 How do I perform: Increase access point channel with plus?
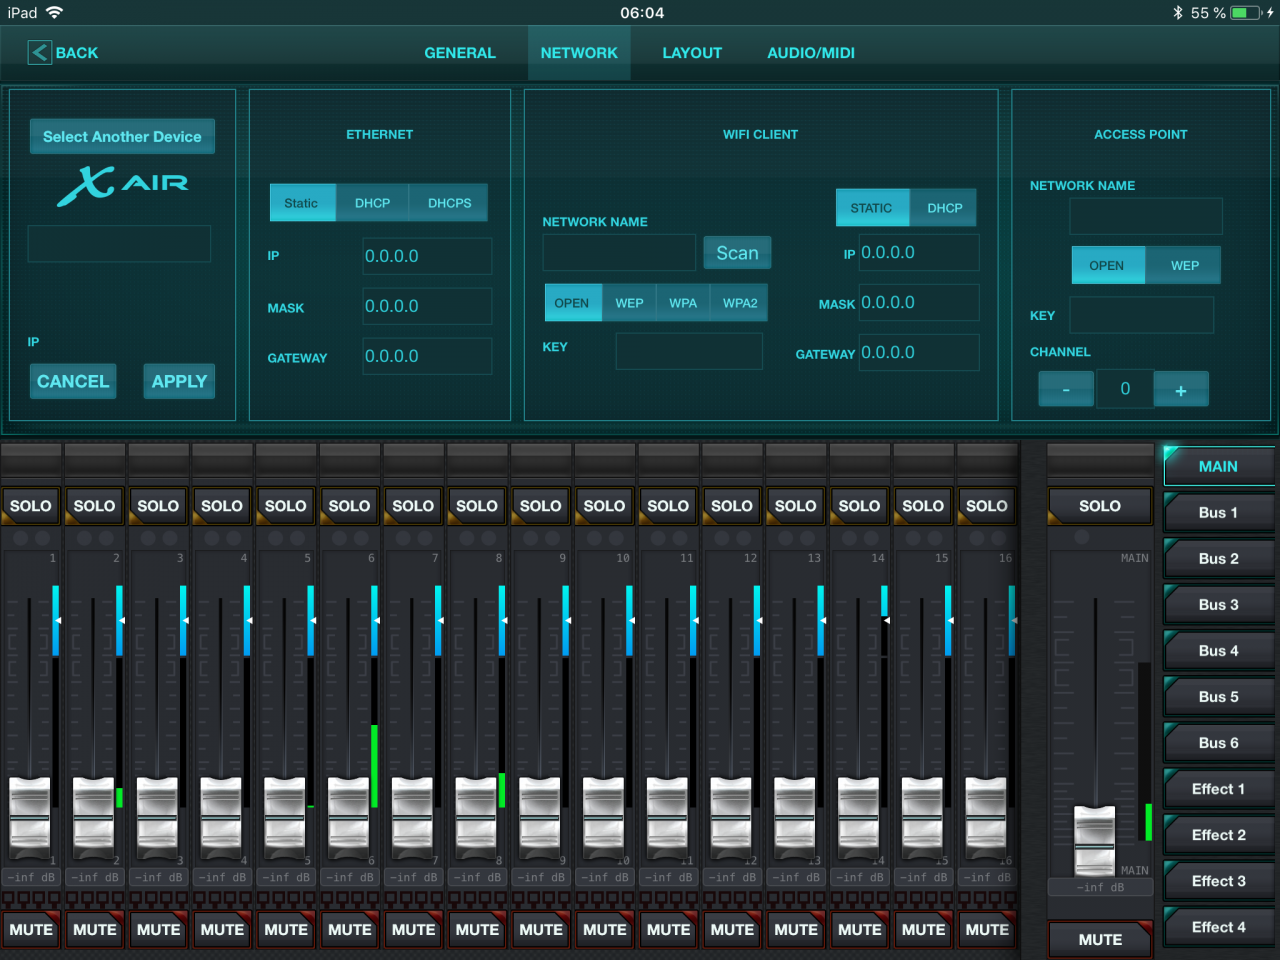(1181, 389)
